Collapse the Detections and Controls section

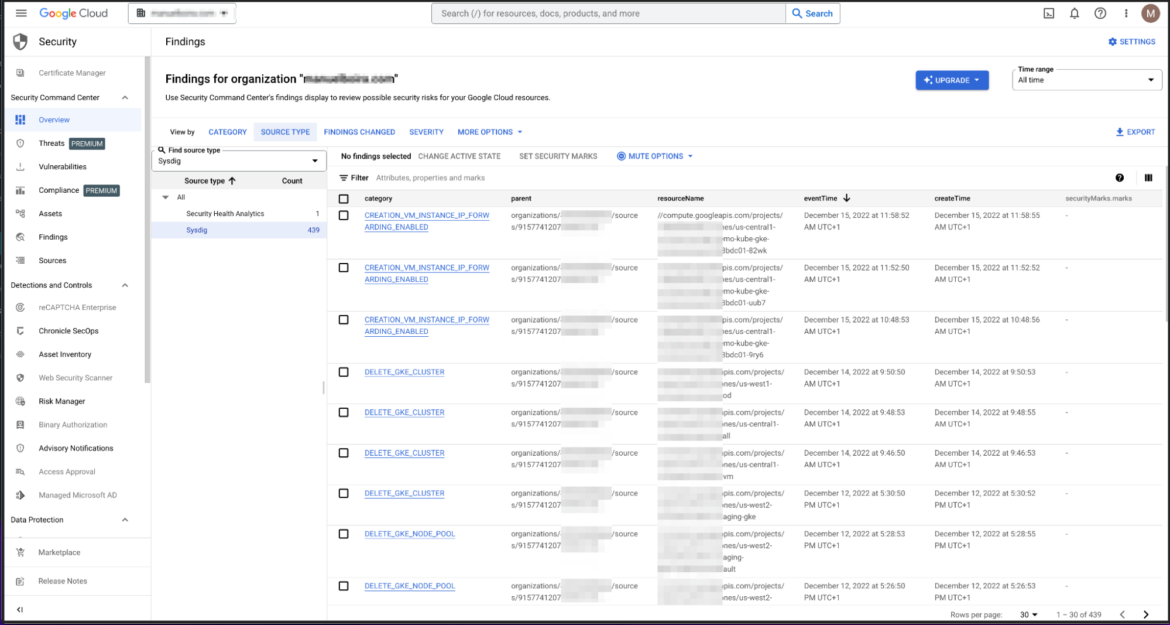coord(125,285)
